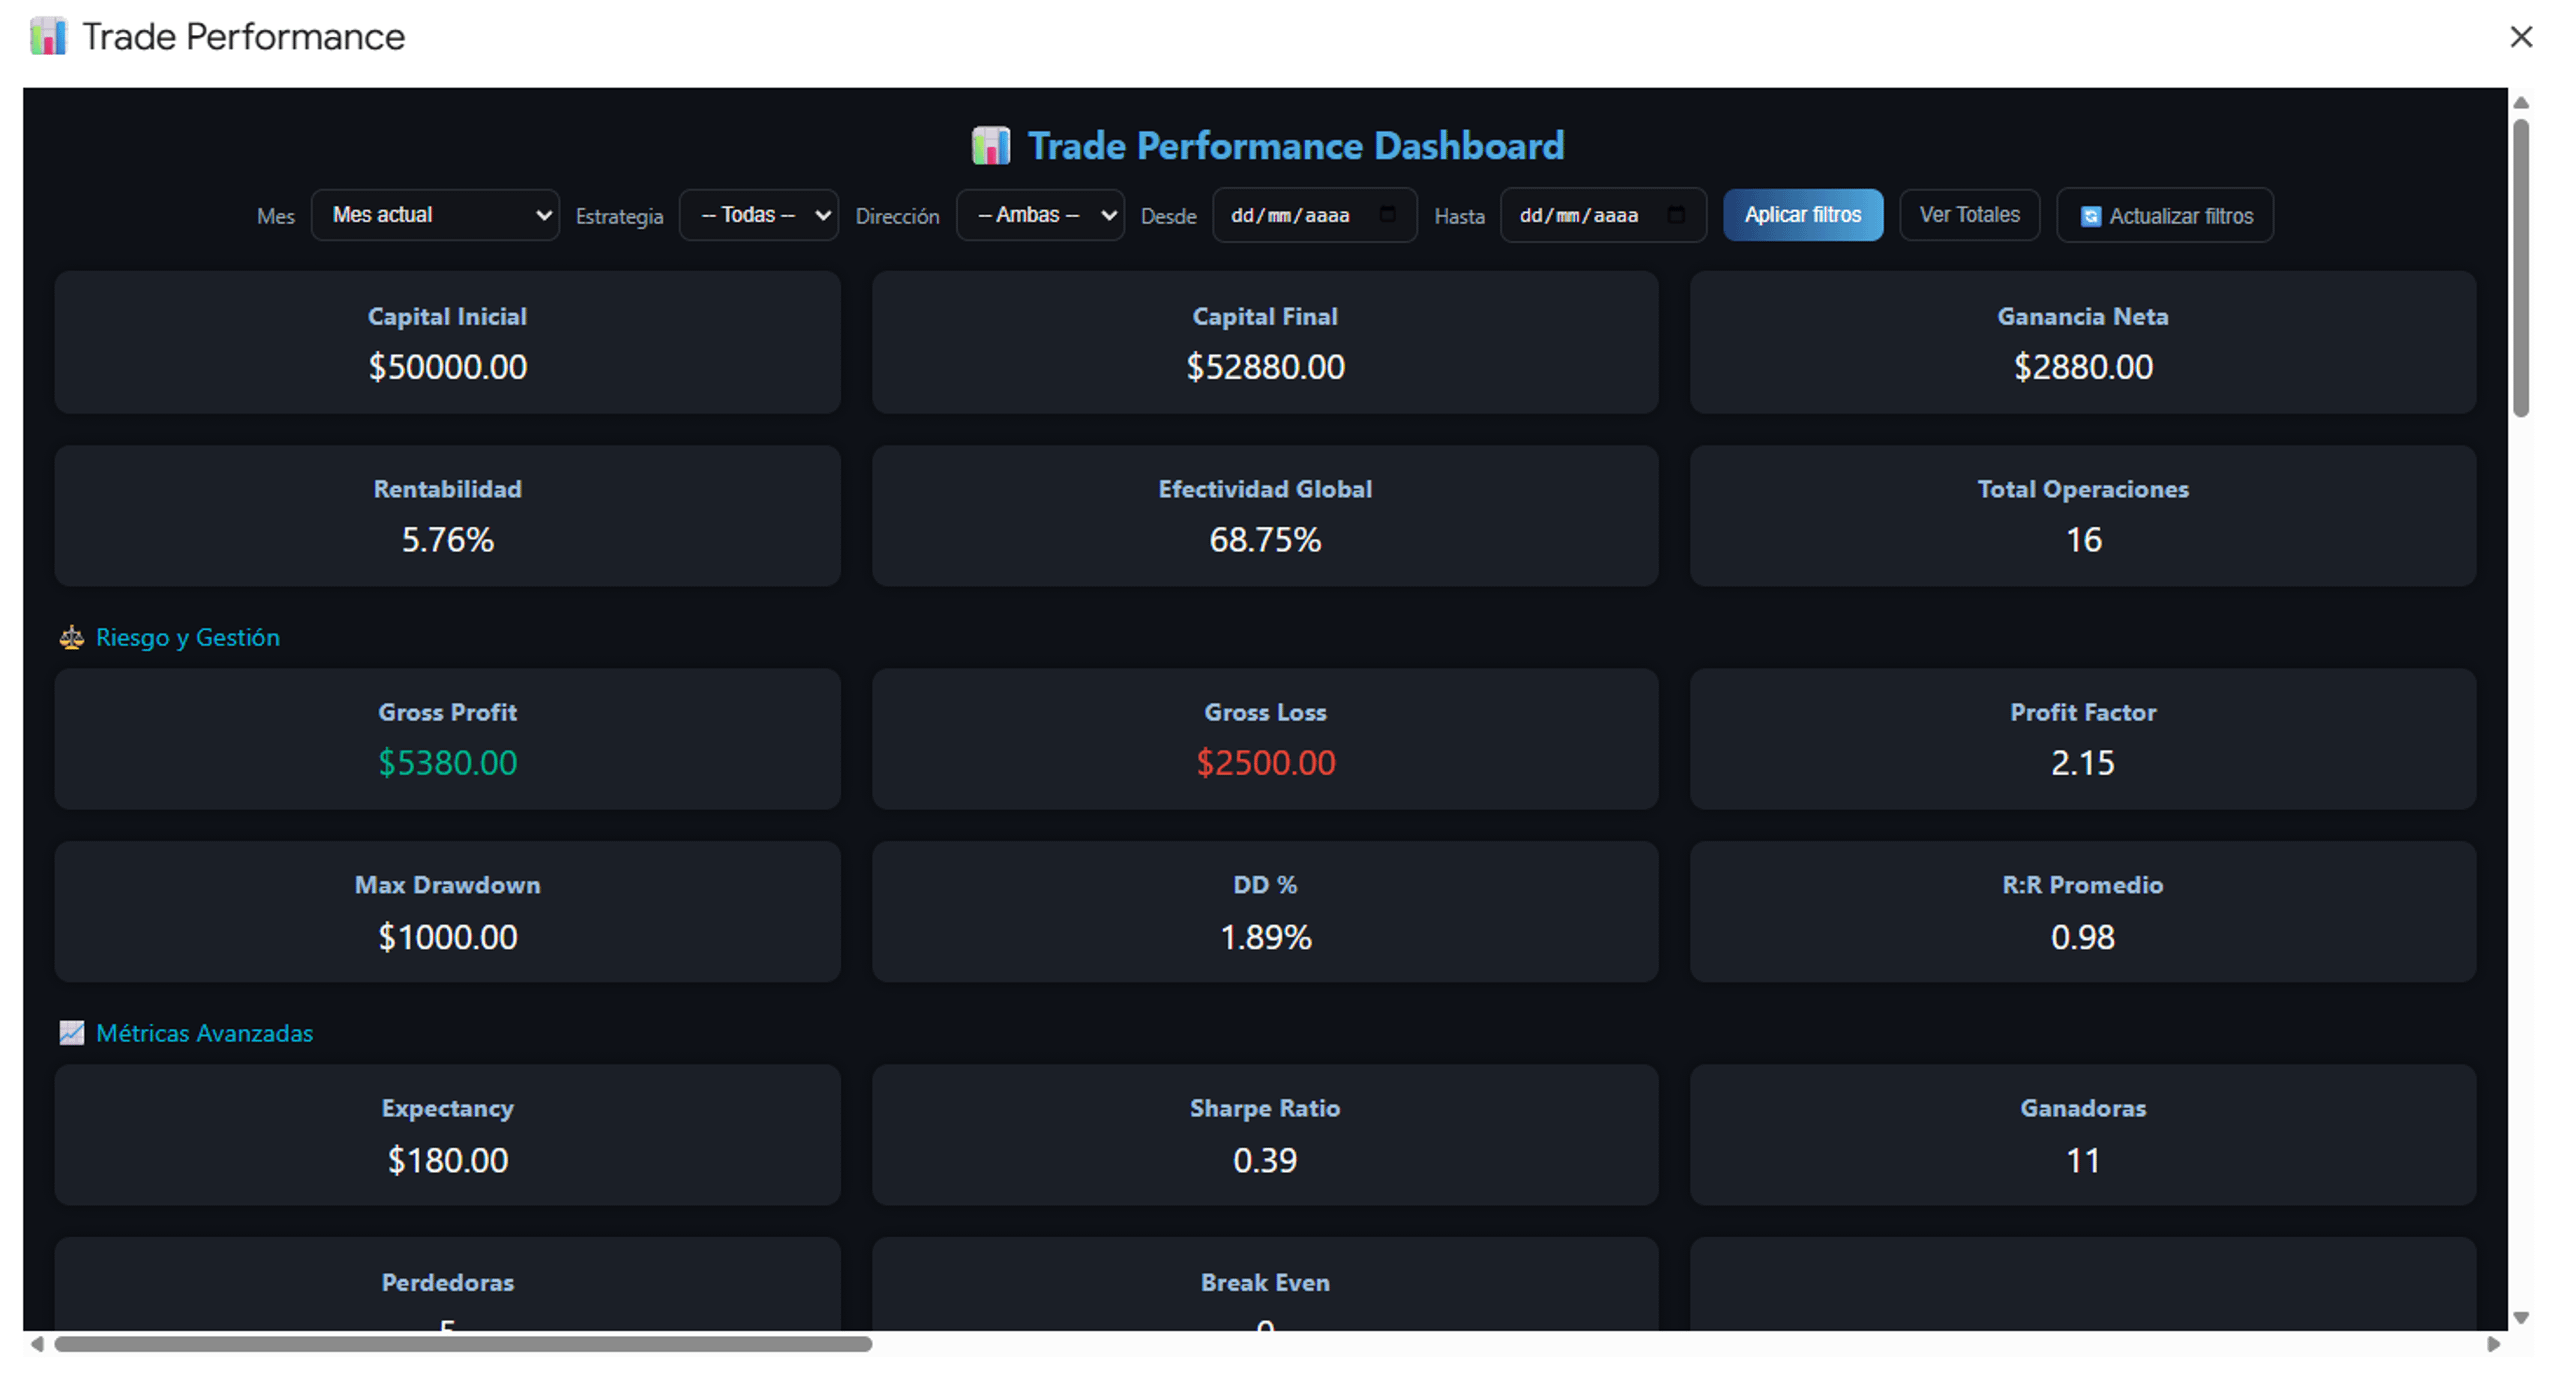This screenshot has height=1379, width=2560.
Task: Click the Ganadoras value 11
Action: coord(2083,1160)
